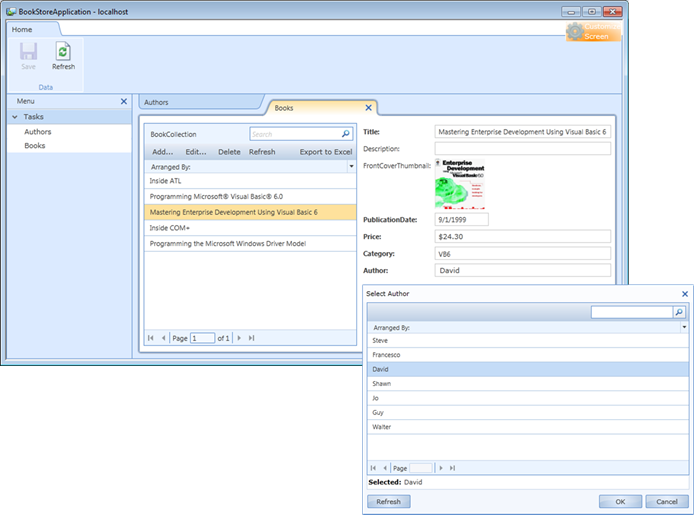Viewport: 694px width, 515px height.
Task: Go to next page in book list
Action: tap(240, 338)
